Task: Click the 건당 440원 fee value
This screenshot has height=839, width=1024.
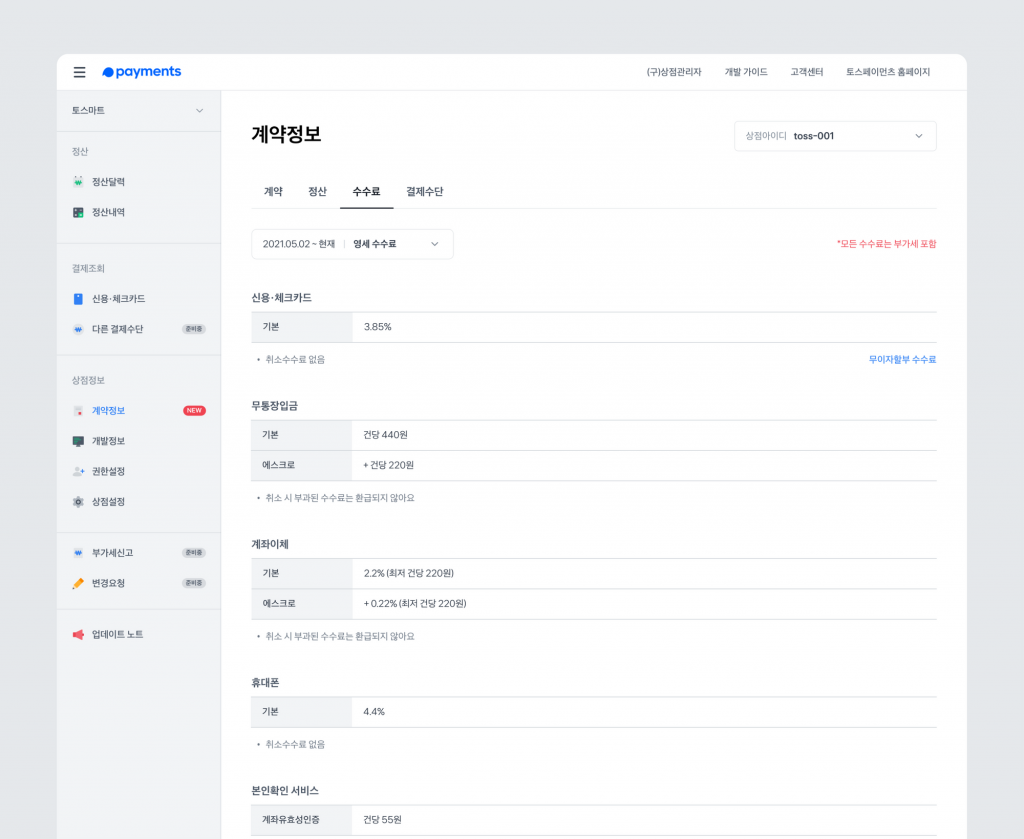Action: click(385, 435)
